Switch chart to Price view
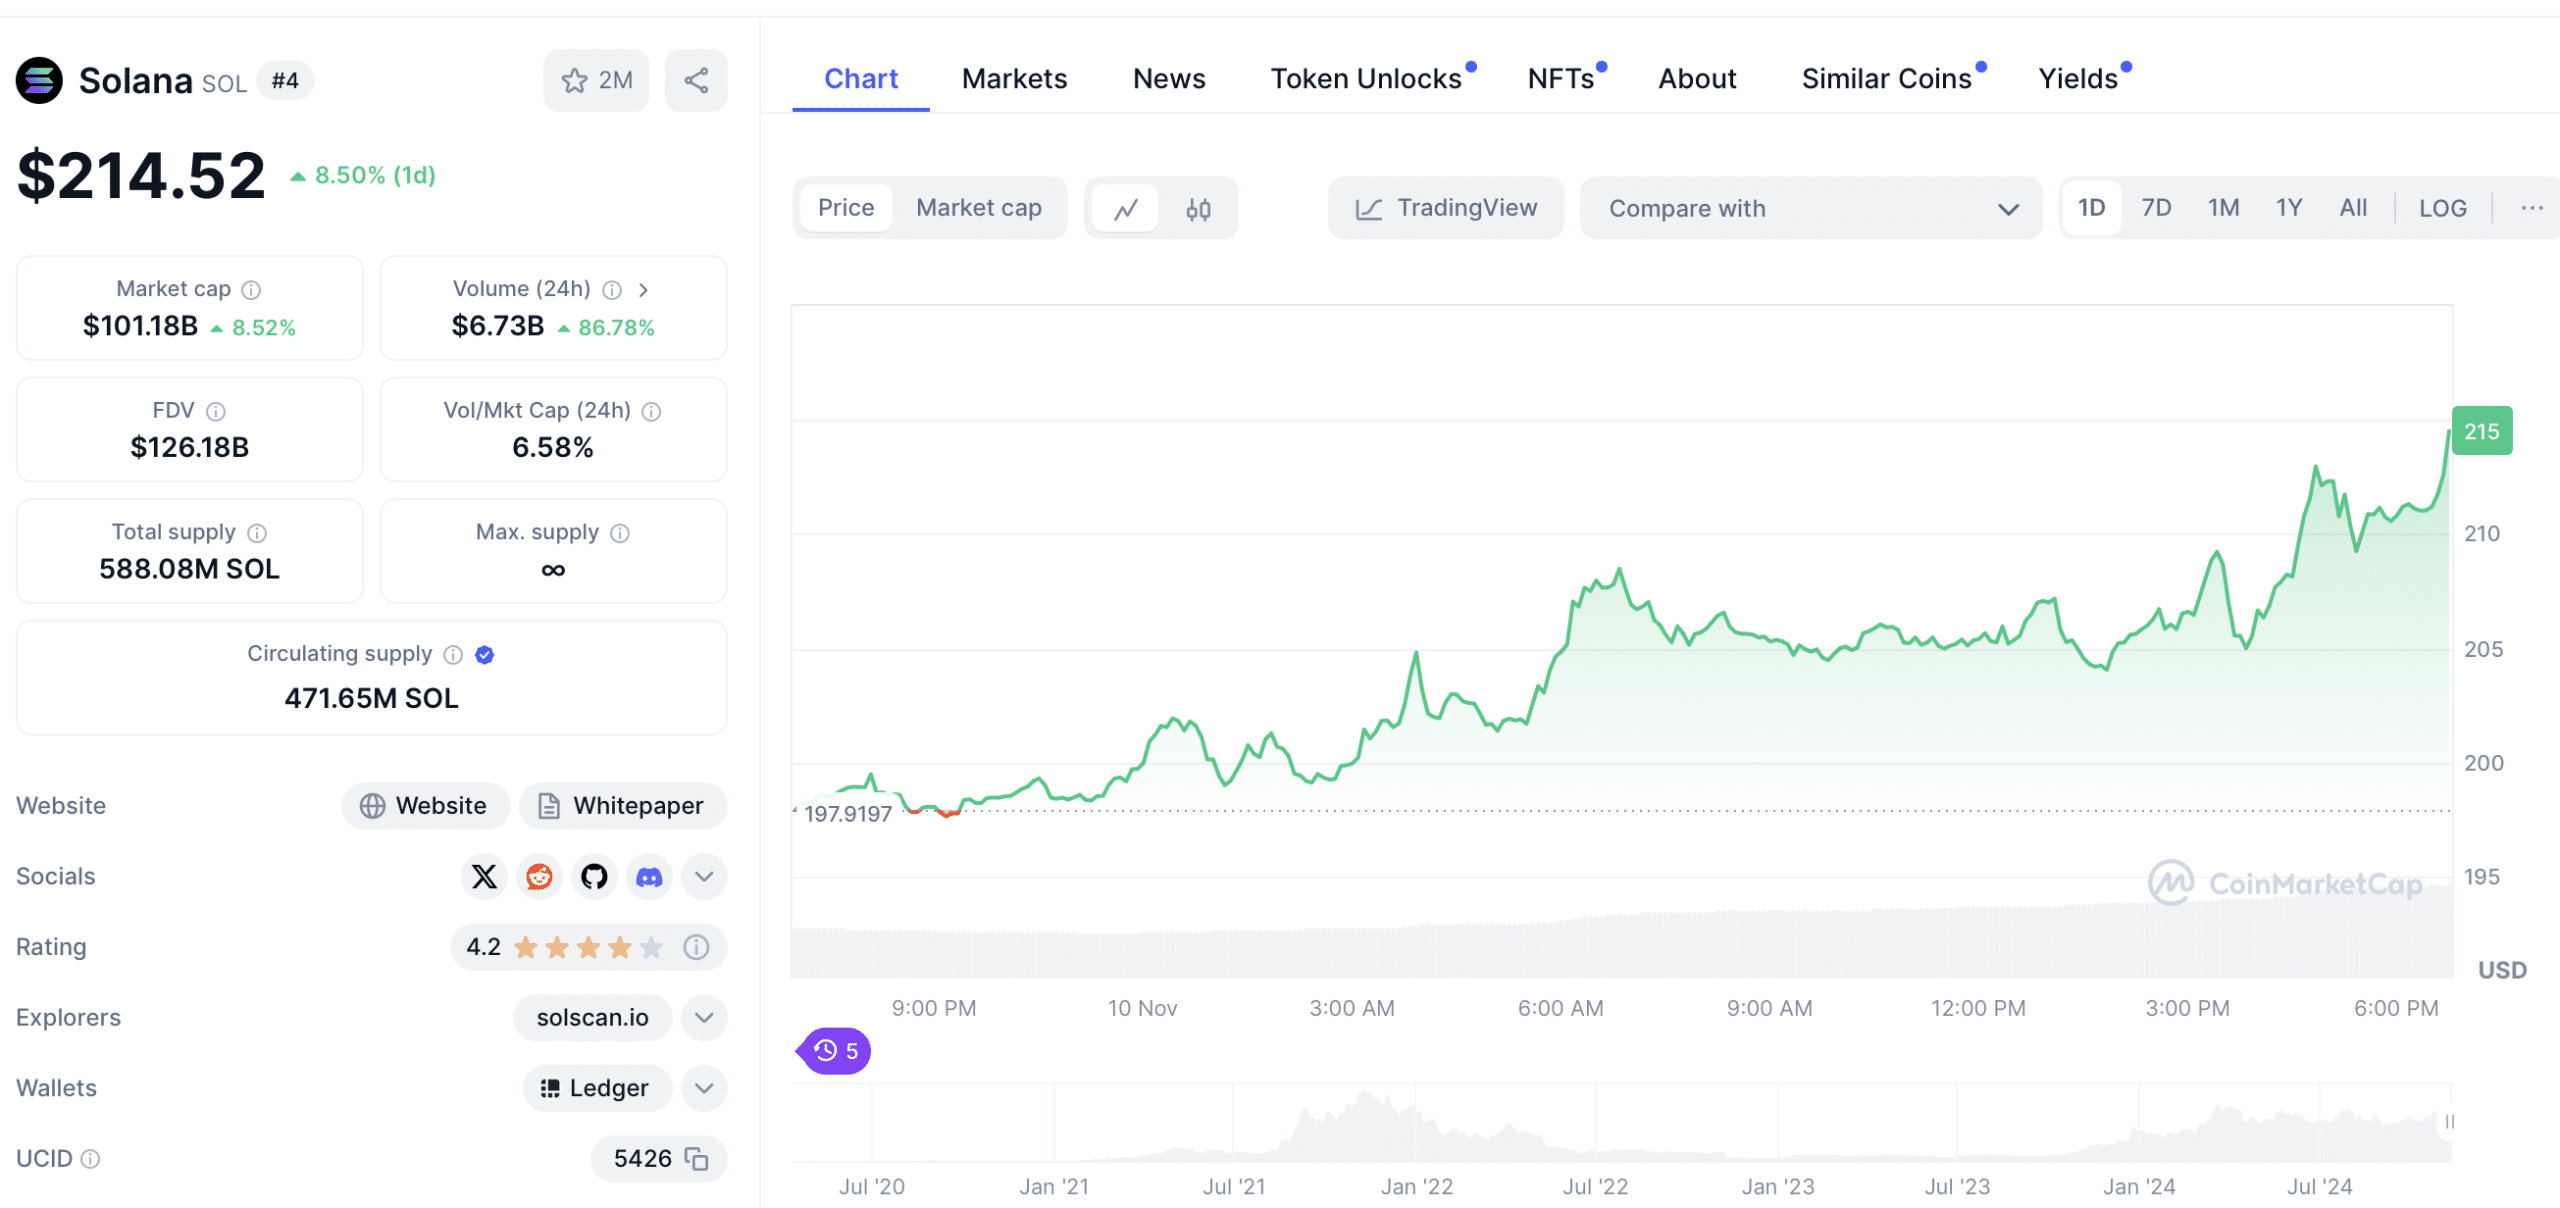2560x1208 pixels. (846, 208)
